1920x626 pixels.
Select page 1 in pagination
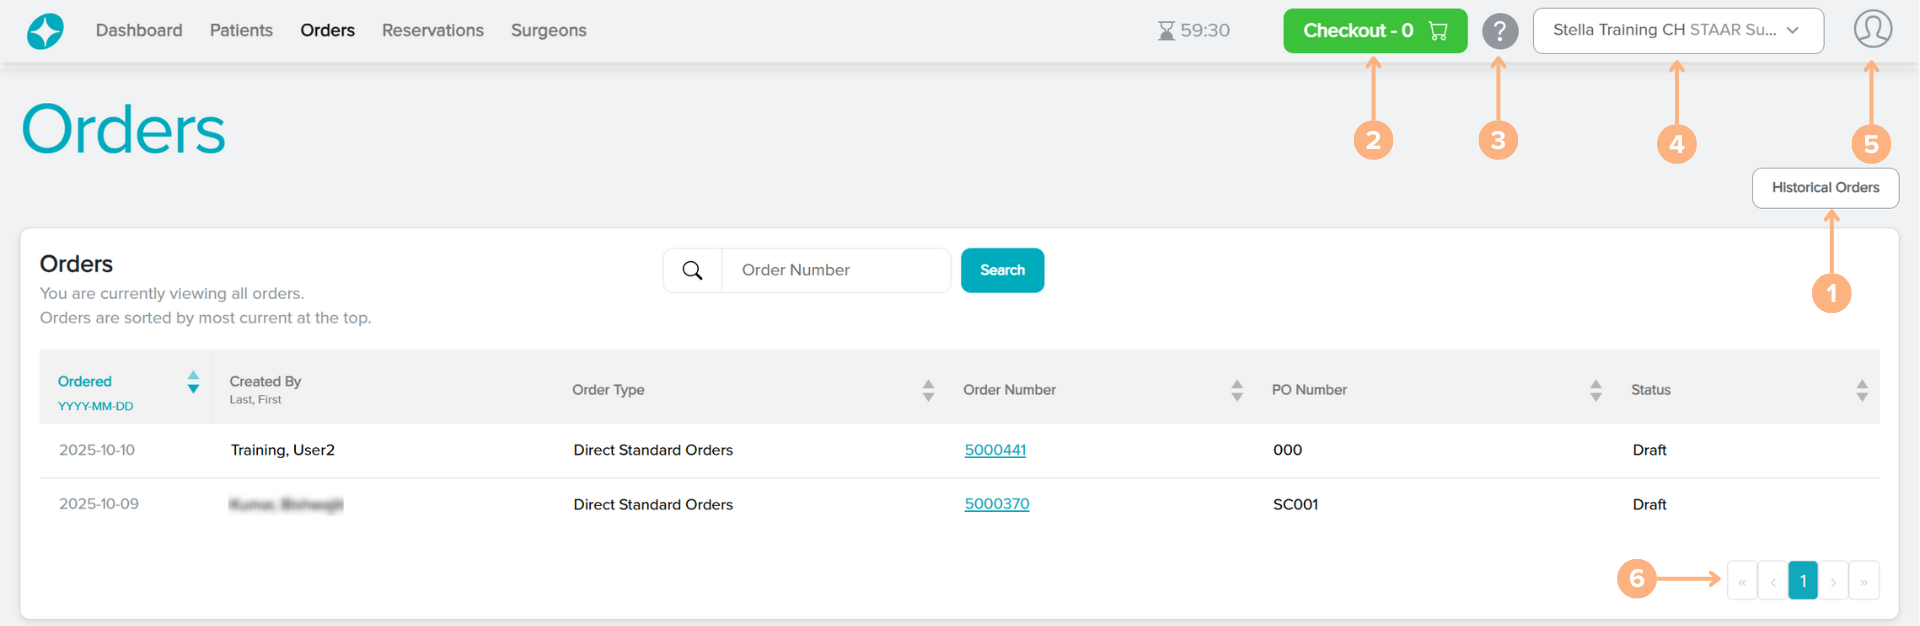[x=1802, y=581]
